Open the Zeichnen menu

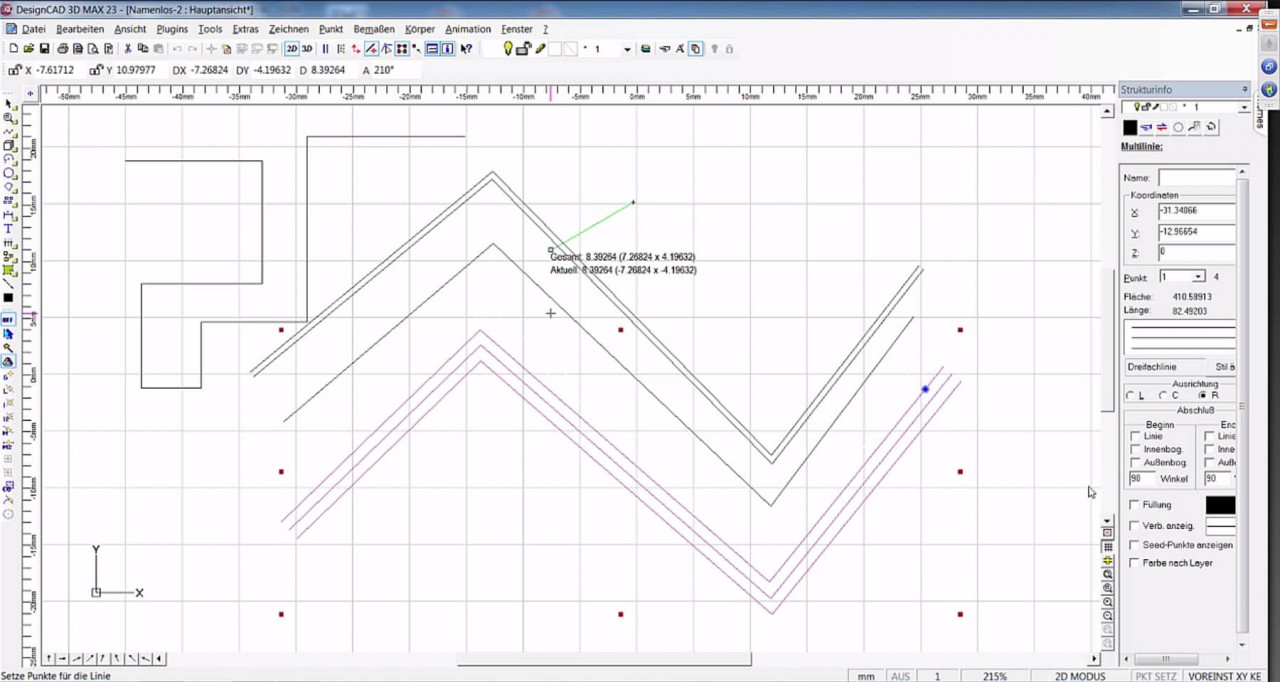point(288,29)
